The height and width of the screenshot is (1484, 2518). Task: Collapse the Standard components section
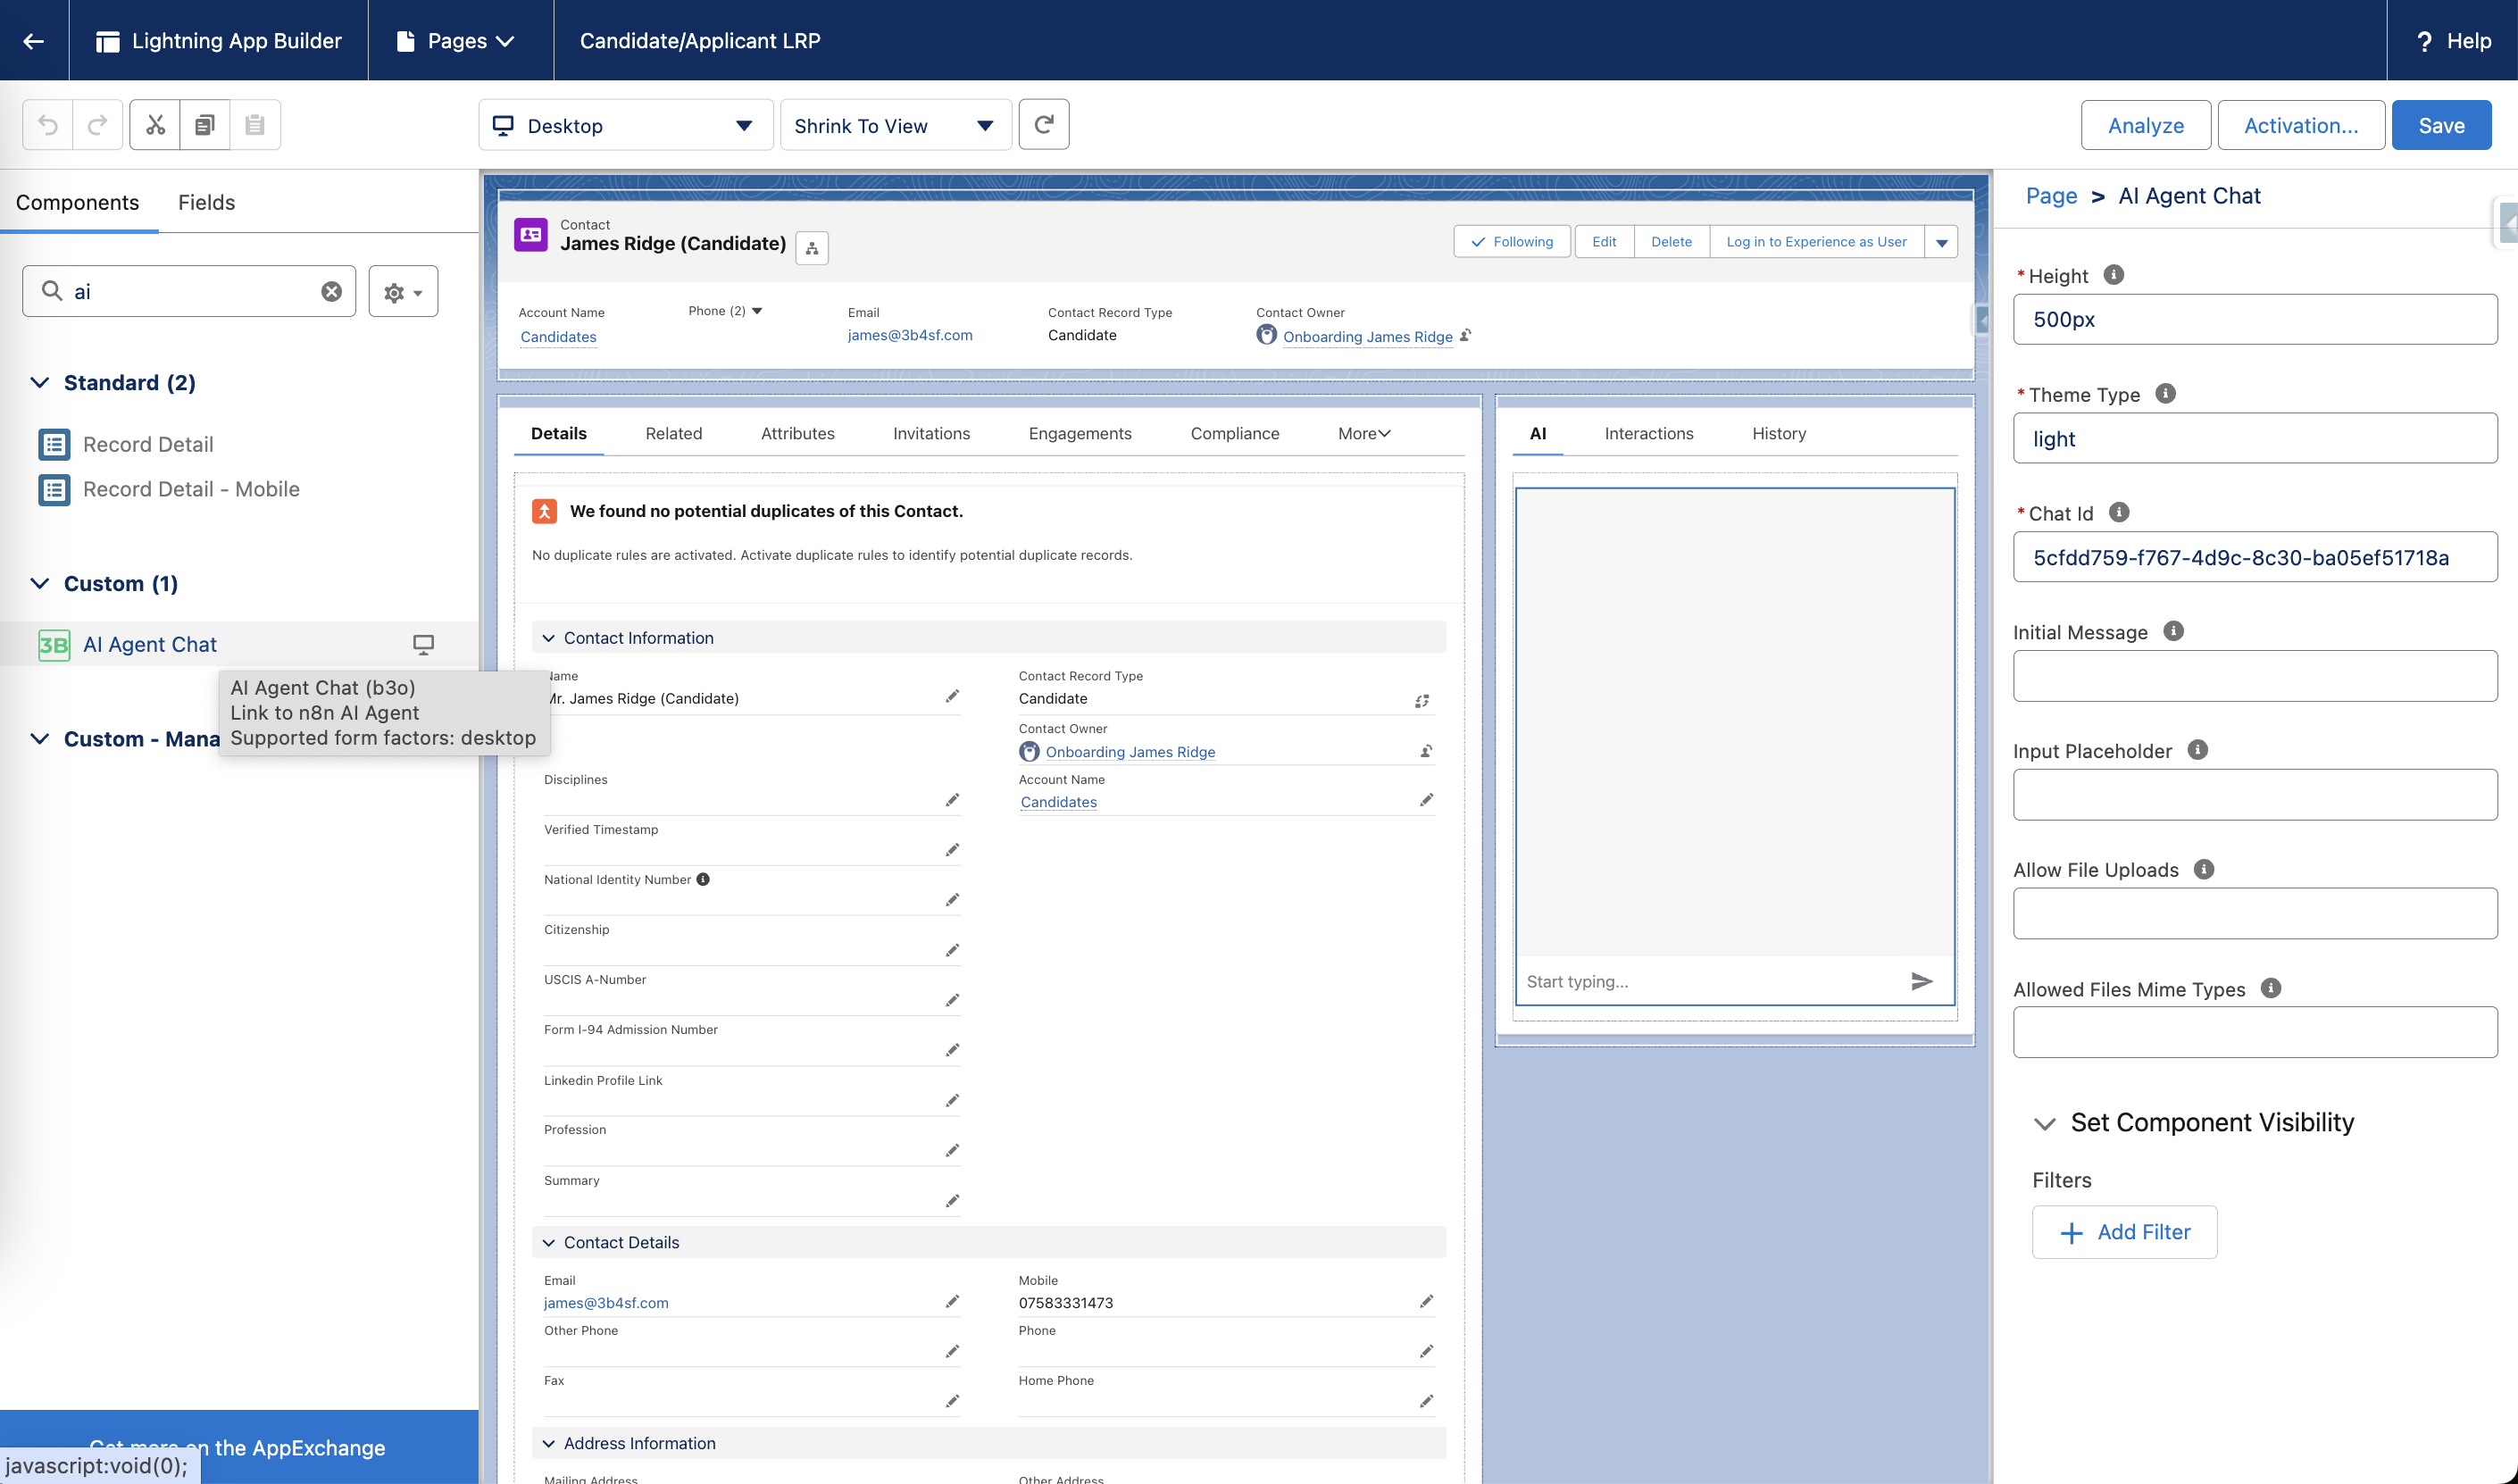(x=40, y=383)
